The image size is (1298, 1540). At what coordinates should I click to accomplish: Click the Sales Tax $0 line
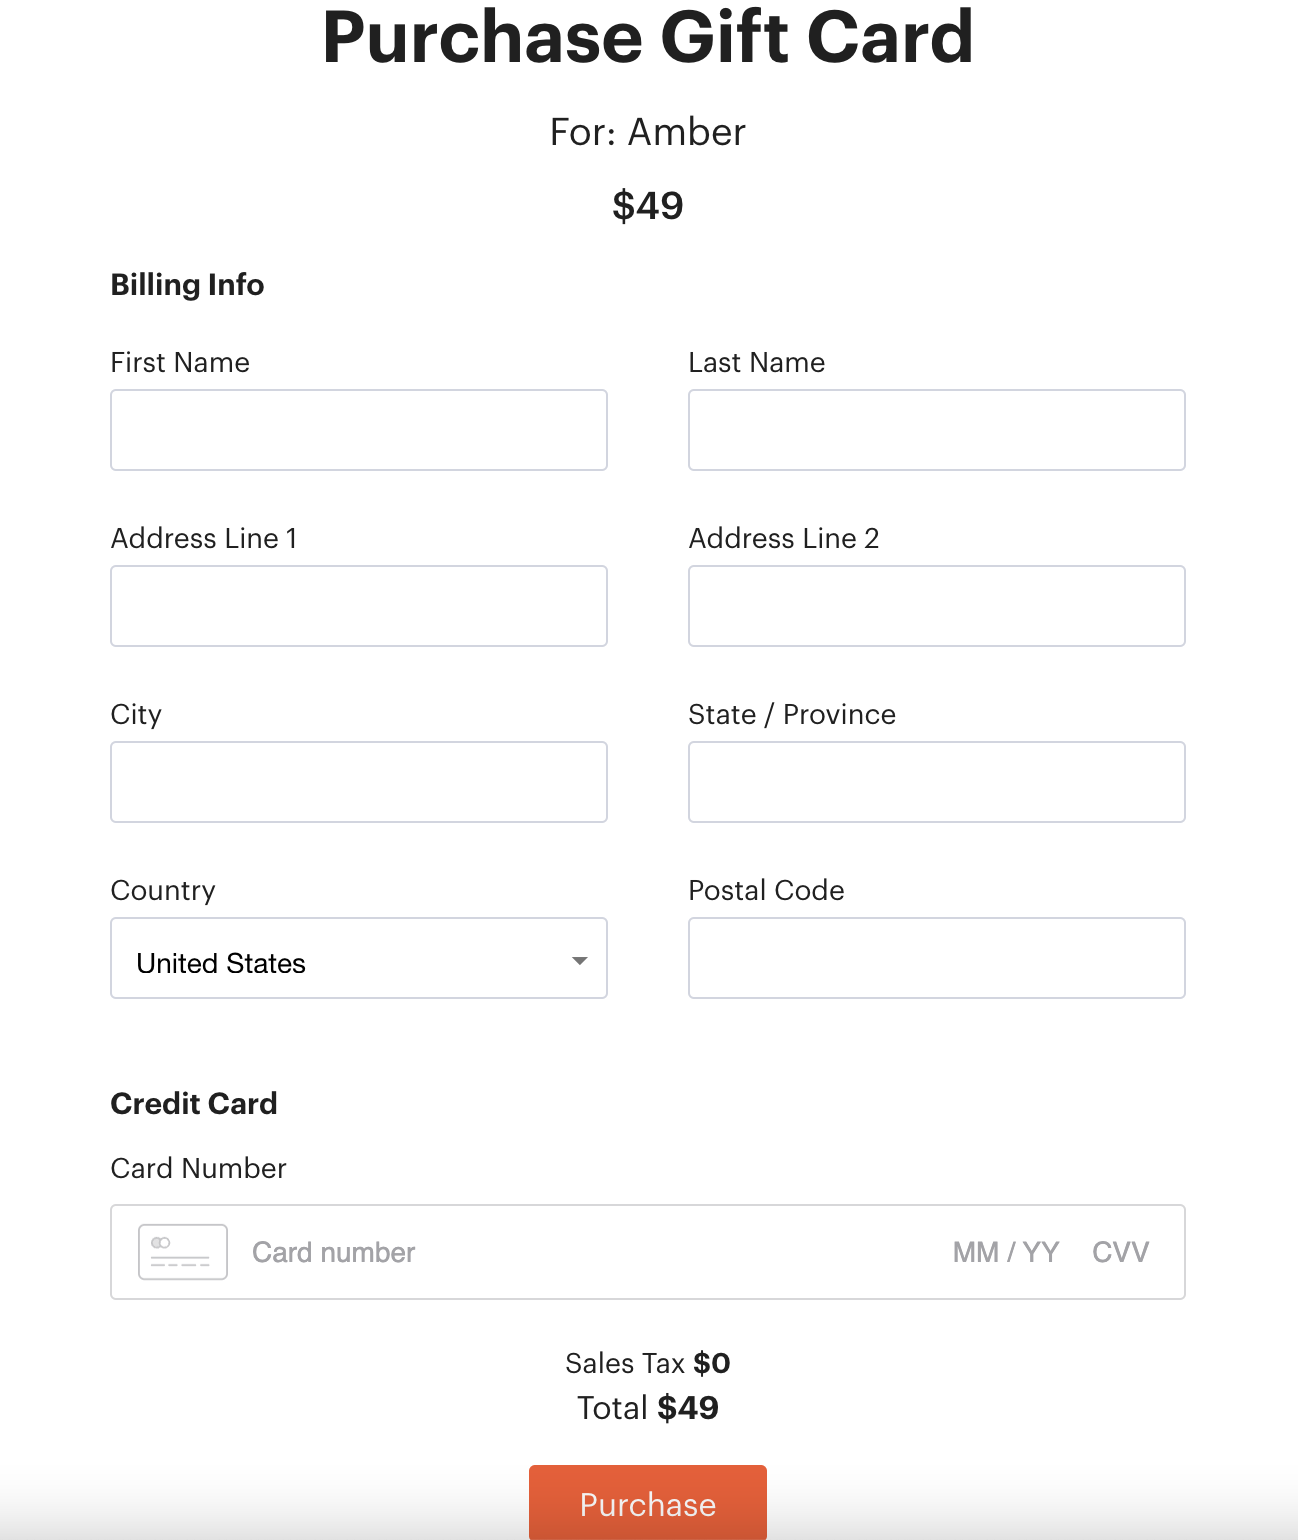(x=648, y=1363)
